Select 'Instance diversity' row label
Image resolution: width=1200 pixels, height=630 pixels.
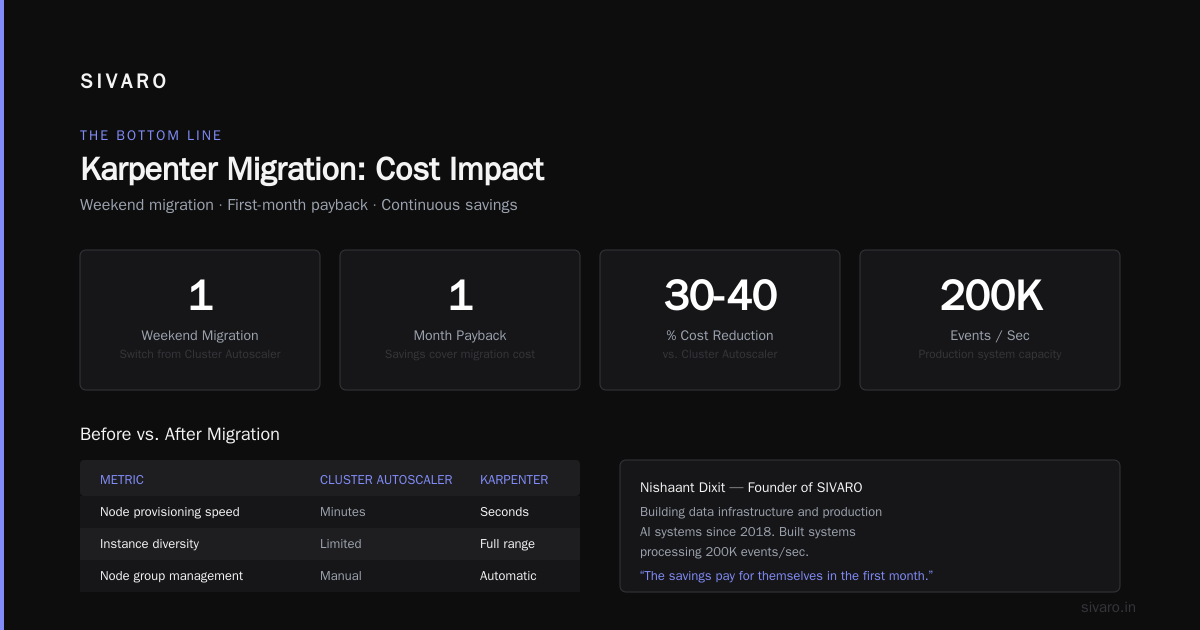pyautogui.click(x=149, y=544)
